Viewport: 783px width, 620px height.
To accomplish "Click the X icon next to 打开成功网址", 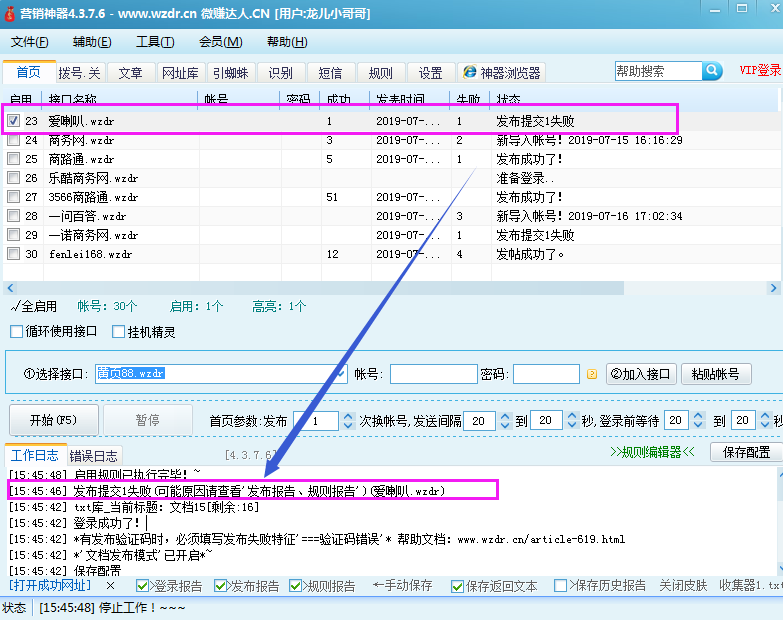I will [x=110, y=586].
